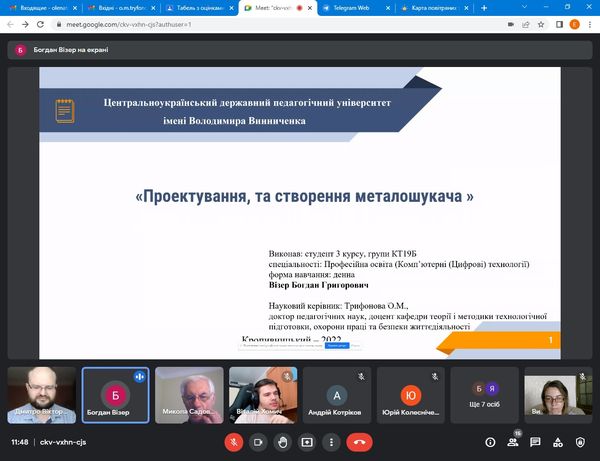Go forward in the browser
Image resolution: width=600 pixels, height=461 pixels.
pyautogui.click(x=25, y=24)
